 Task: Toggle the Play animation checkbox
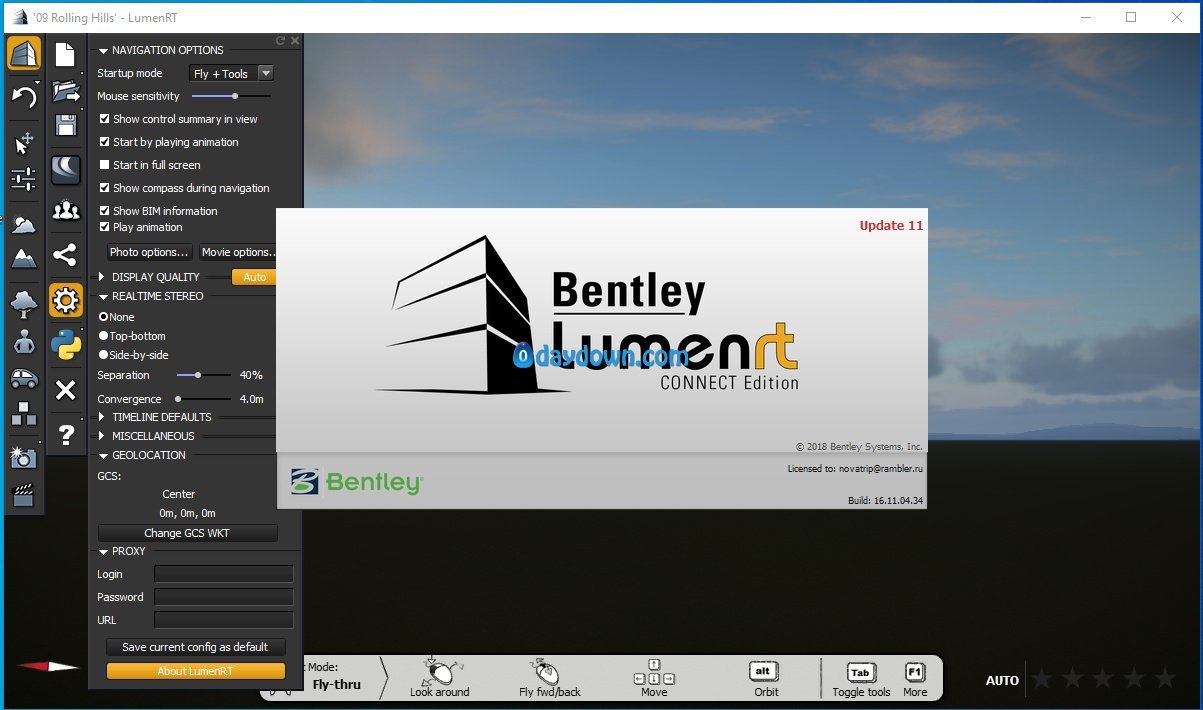105,227
